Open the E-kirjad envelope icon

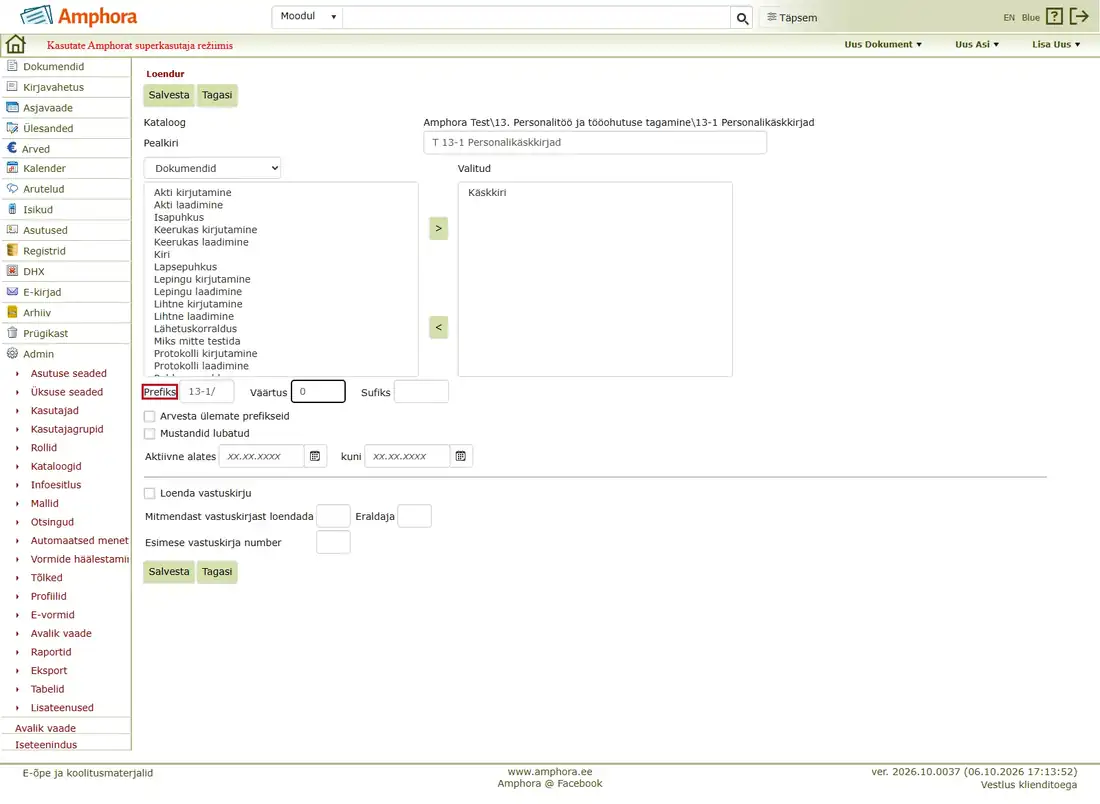[12, 291]
